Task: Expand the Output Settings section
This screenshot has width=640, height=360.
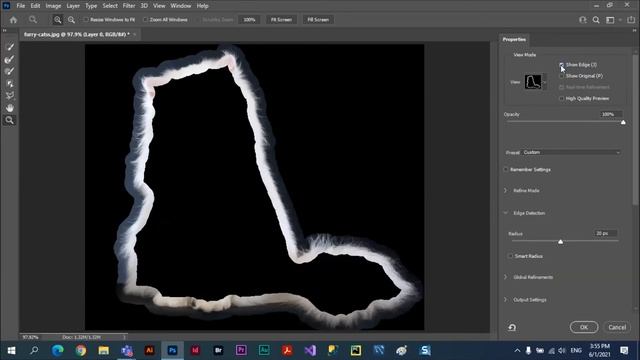Action: (506, 300)
